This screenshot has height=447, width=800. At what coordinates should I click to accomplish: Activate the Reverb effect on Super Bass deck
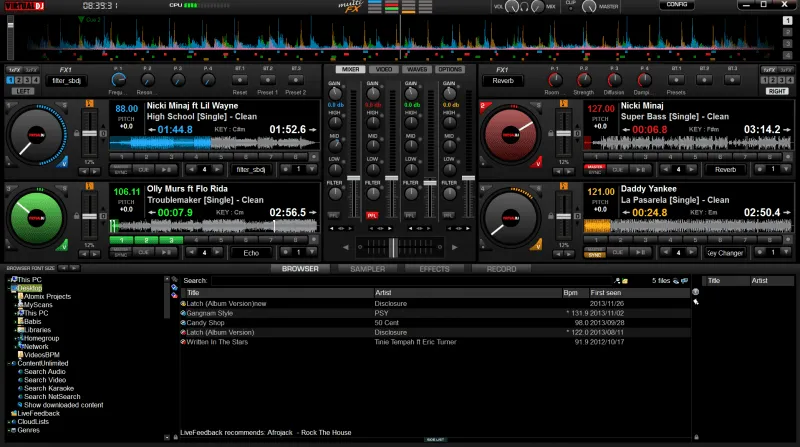pos(725,169)
